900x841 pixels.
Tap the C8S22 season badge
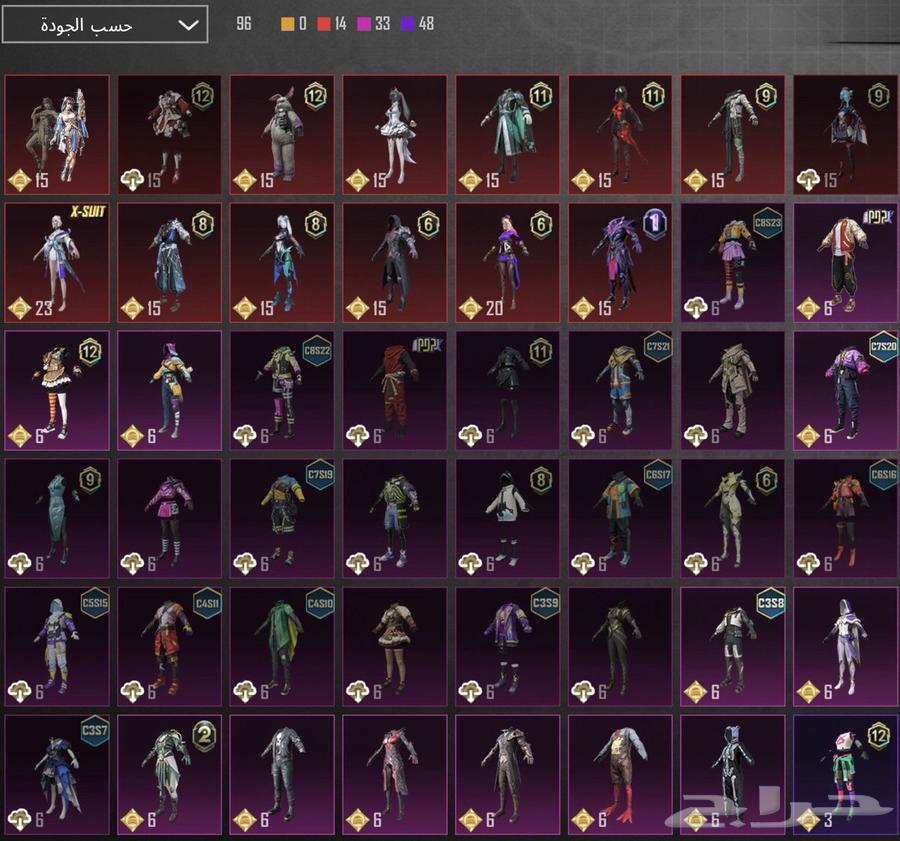coord(317,350)
